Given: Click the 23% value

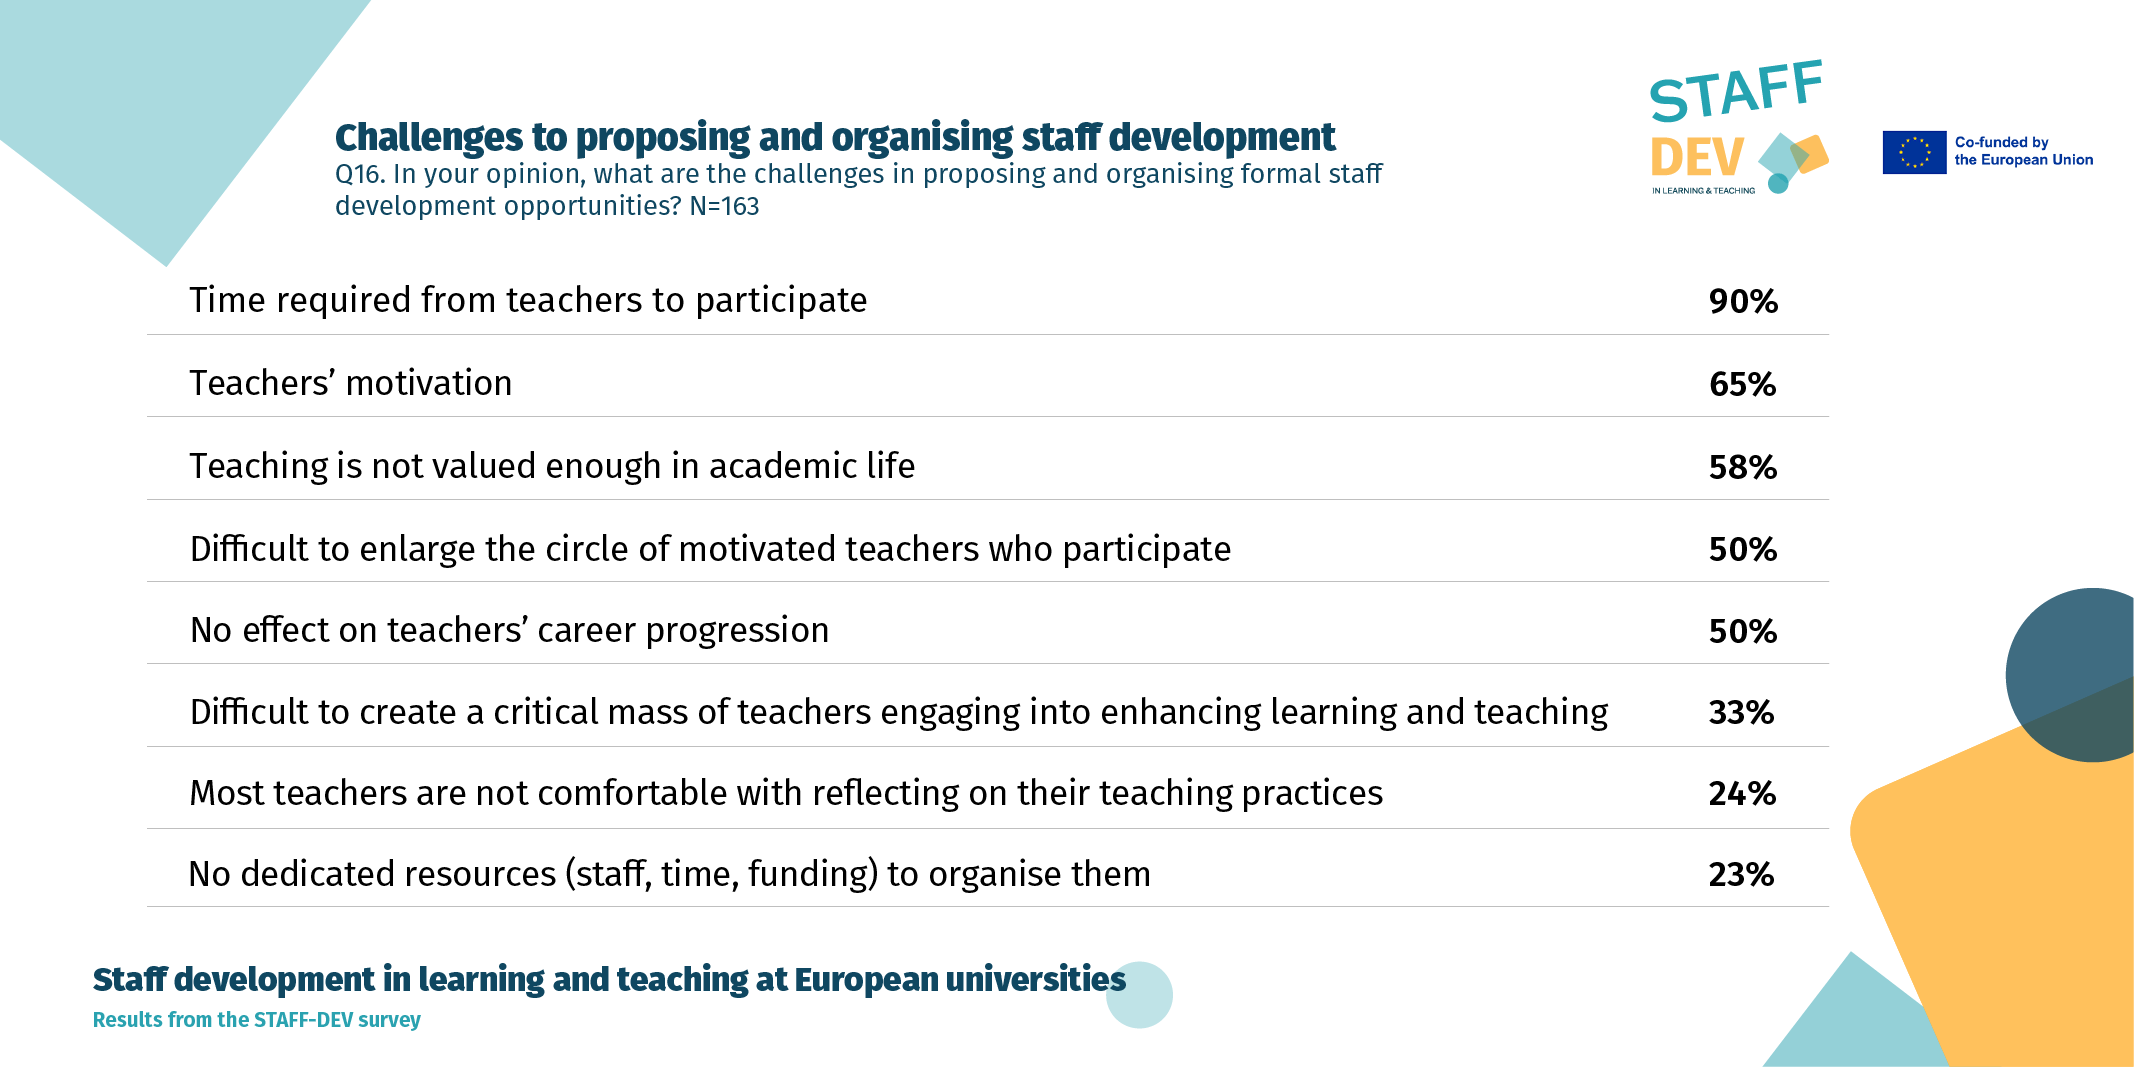Looking at the screenshot, I should click(1741, 875).
